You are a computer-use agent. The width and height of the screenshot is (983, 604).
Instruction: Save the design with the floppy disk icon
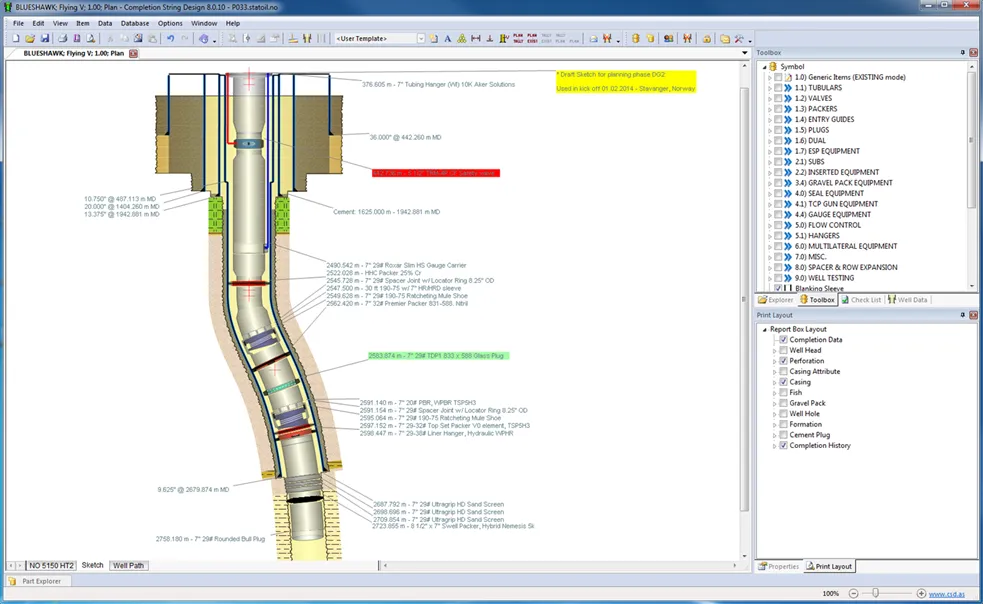click(x=45, y=39)
